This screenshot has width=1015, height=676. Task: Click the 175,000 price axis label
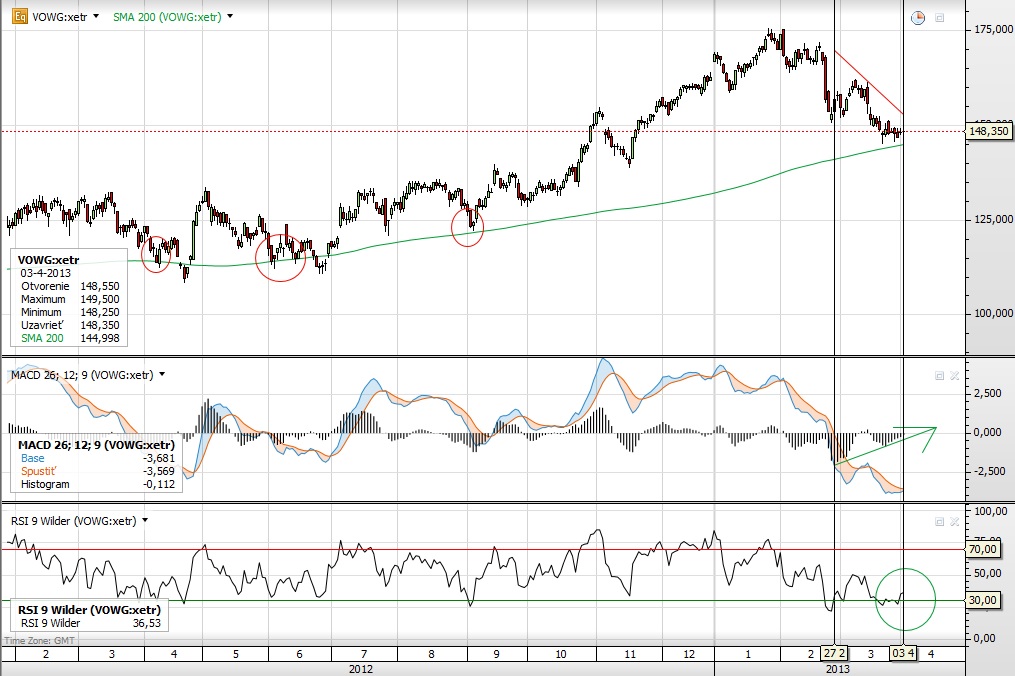coord(993,29)
